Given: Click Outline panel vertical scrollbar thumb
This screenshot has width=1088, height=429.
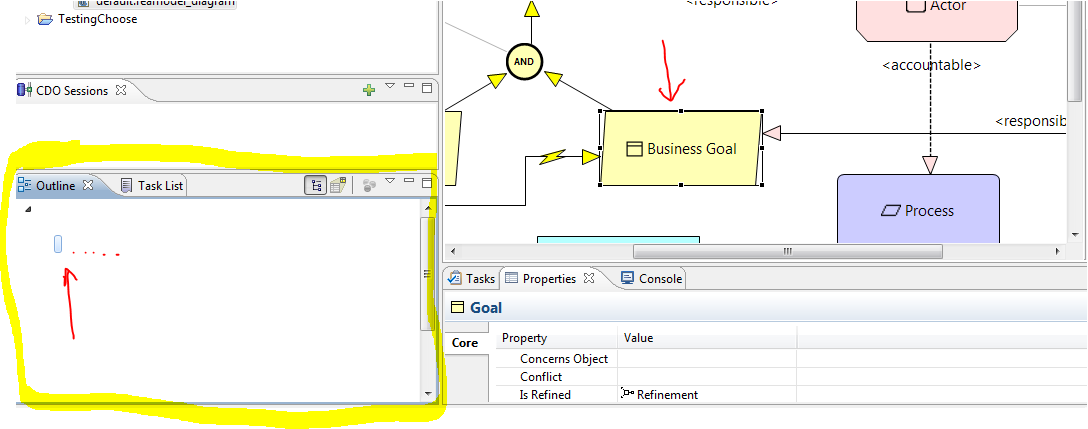Looking at the screenshot, I should click(x=427, y=274).
